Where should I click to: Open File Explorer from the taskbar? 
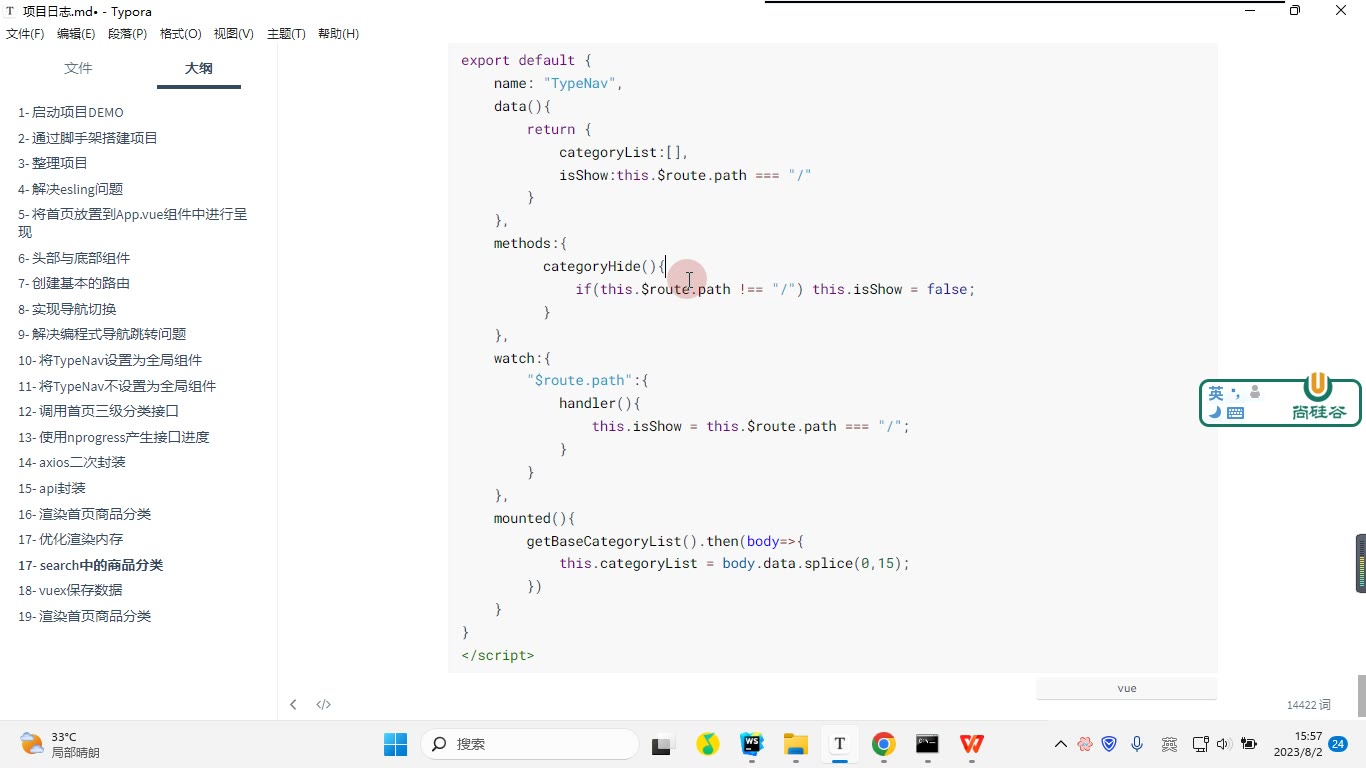click(x=796, y=744)
